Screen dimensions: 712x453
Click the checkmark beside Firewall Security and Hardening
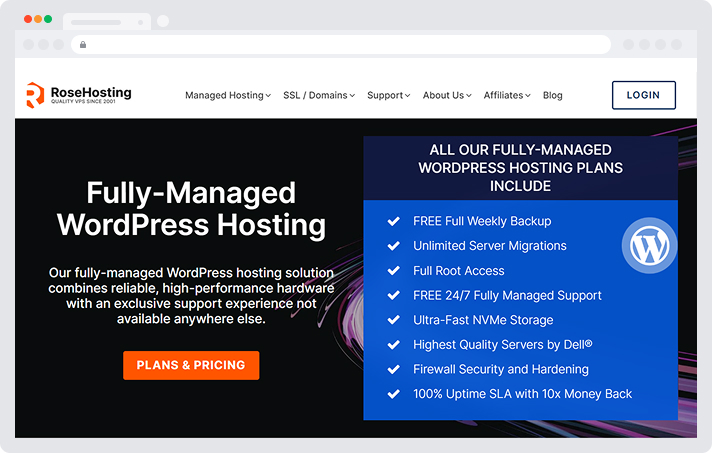(393, 369)
